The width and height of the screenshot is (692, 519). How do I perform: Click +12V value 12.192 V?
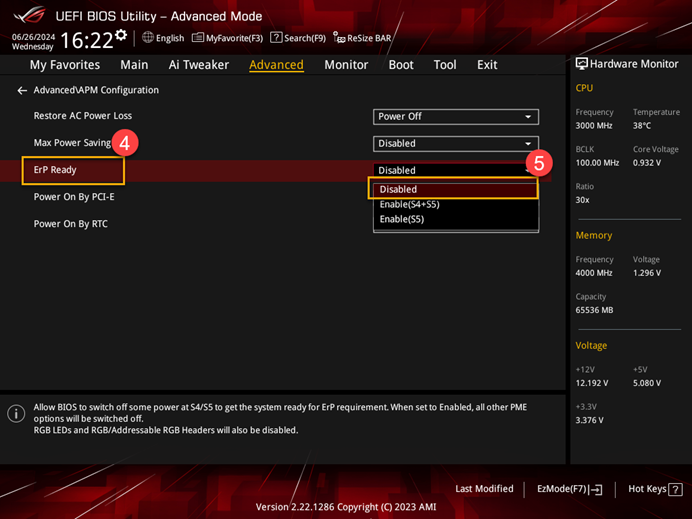click(x=591, y=383)
